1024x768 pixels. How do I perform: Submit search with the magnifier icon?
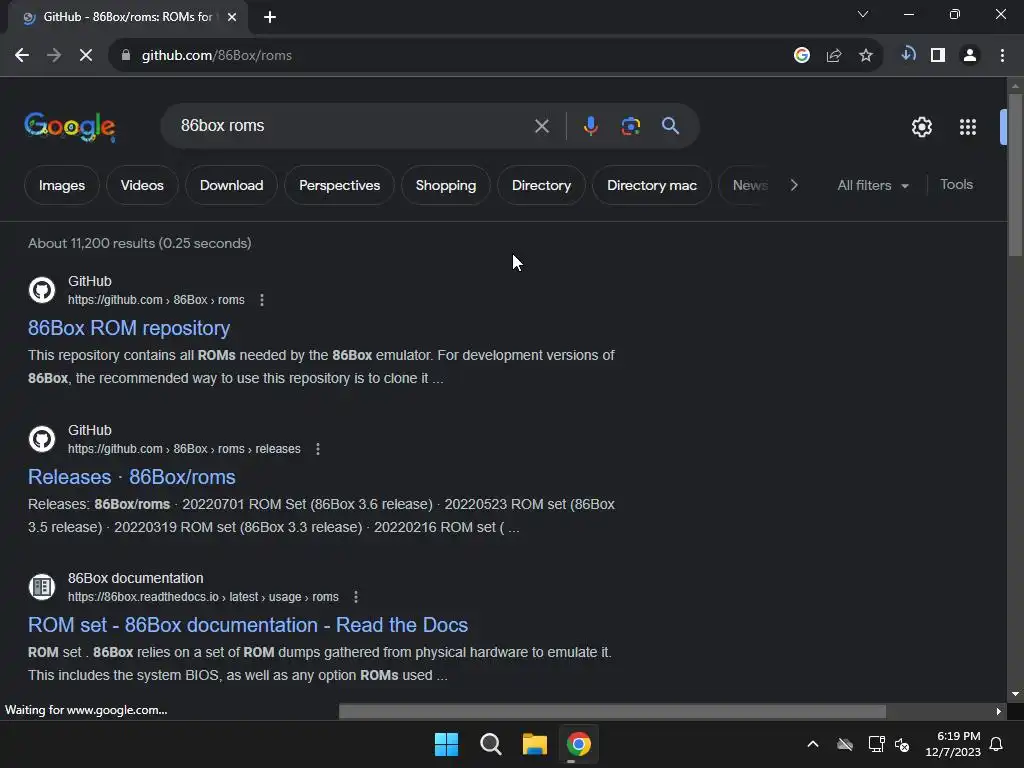pos(670,126)
